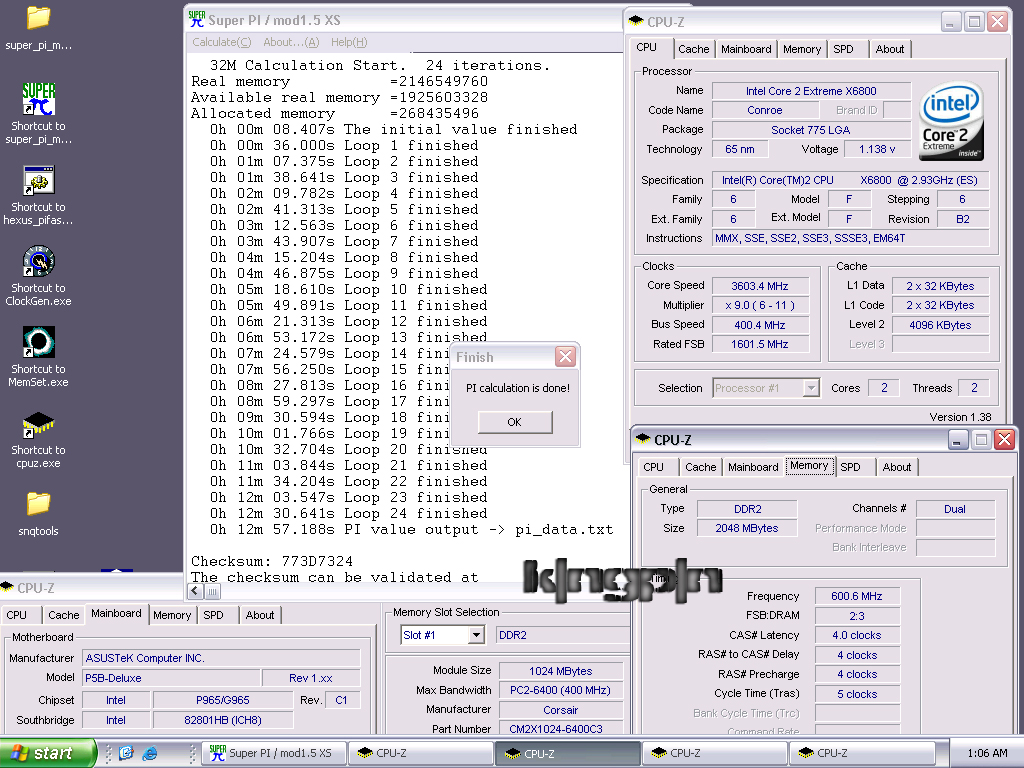The height and width of the screenshot is (768, 1024).
Task: Switch to the fourth CPU-Z taskbar button
Action: coord(861,753)
